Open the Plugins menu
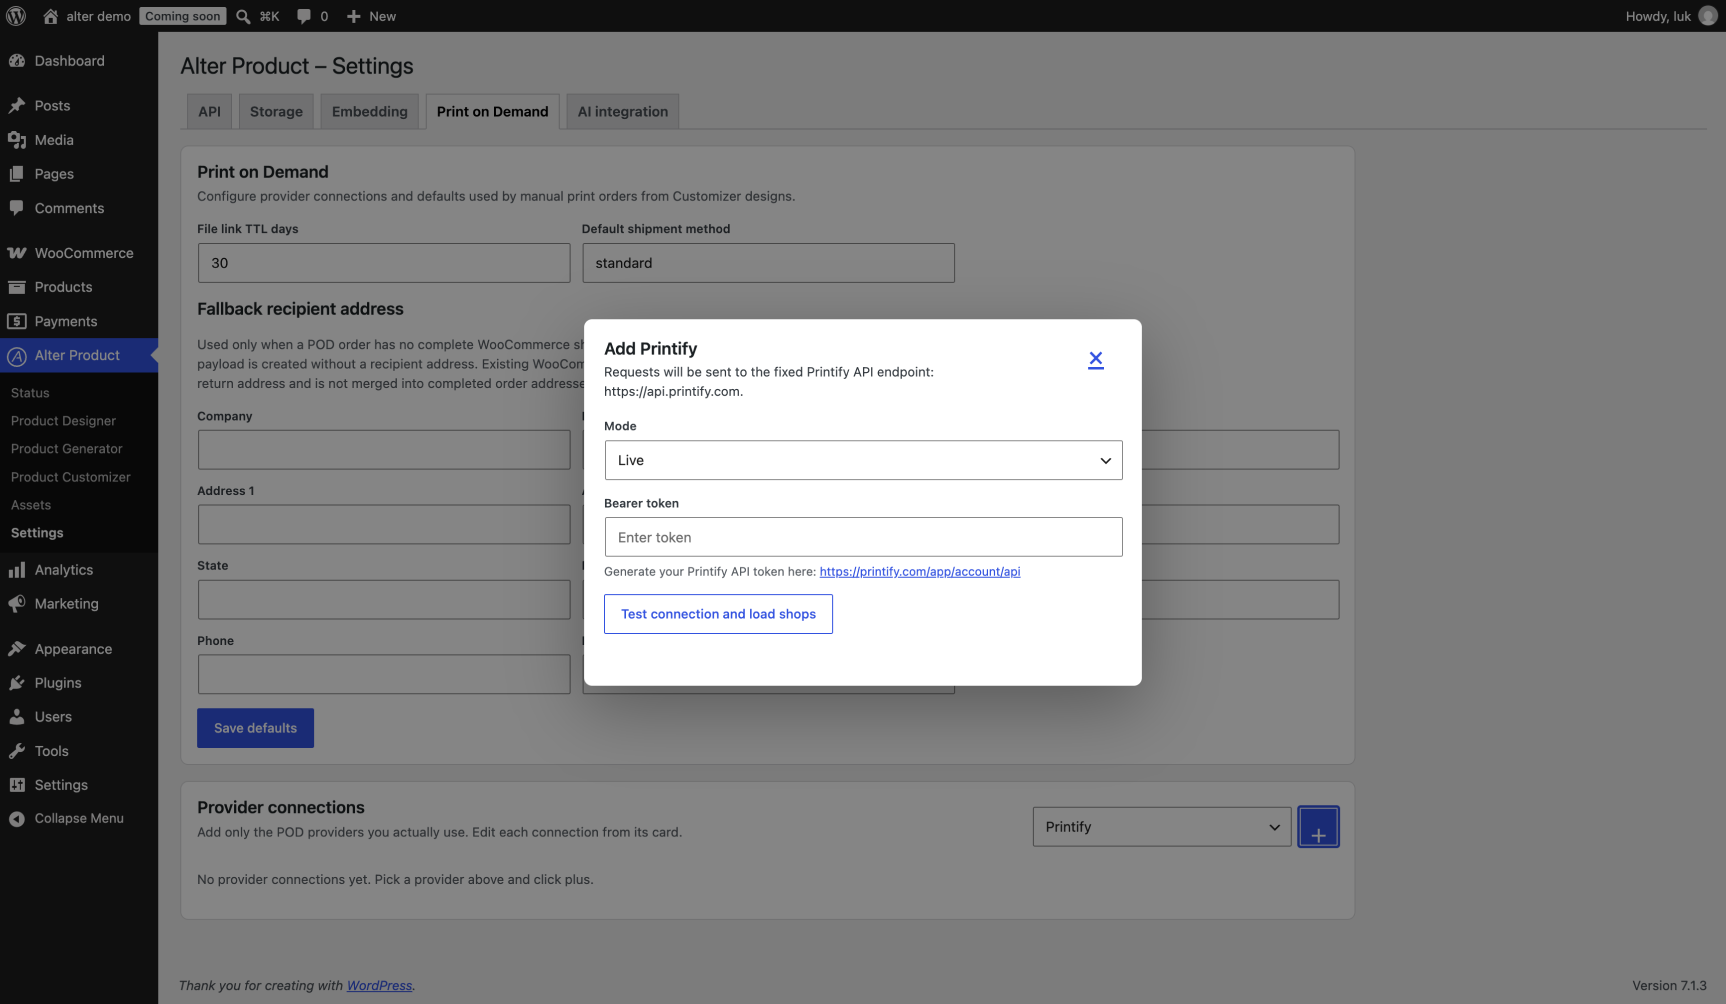 [x=79, y=683]
